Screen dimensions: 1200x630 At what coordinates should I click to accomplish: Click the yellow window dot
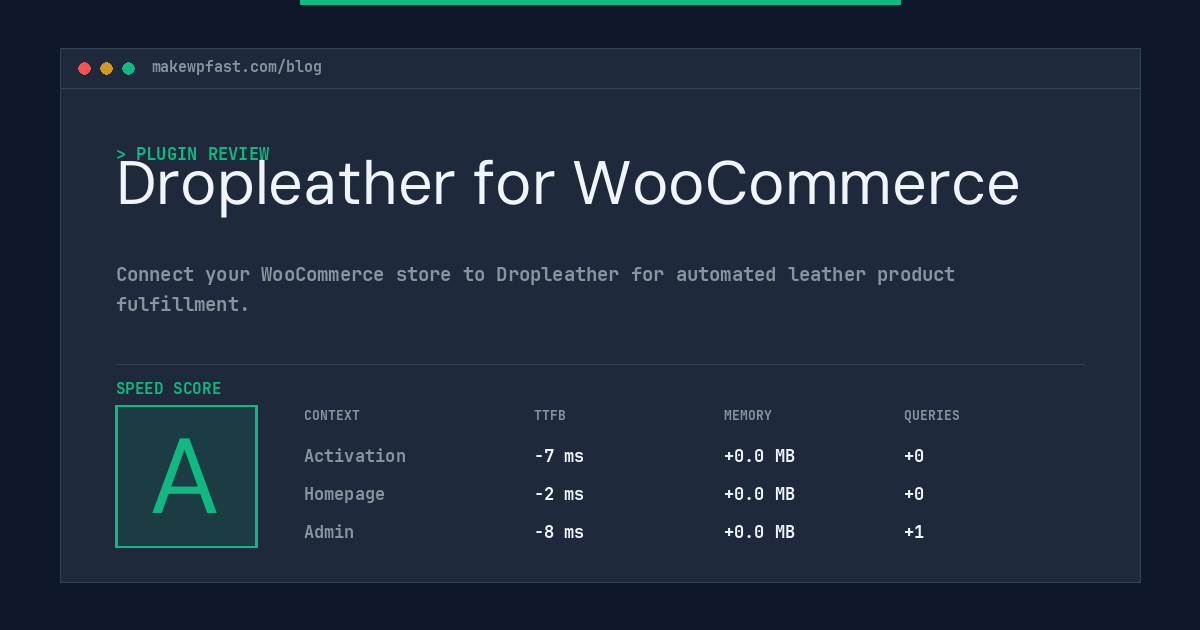click(x=106, y=68)
